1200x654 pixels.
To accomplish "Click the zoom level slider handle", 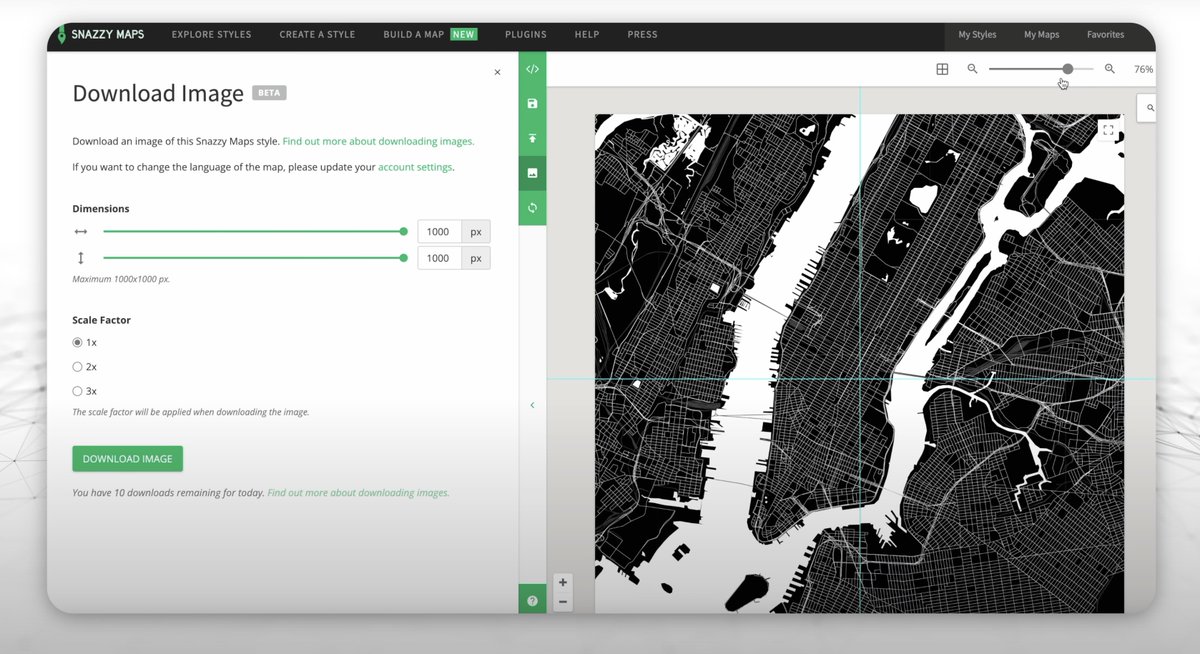I will (1068, 69).
